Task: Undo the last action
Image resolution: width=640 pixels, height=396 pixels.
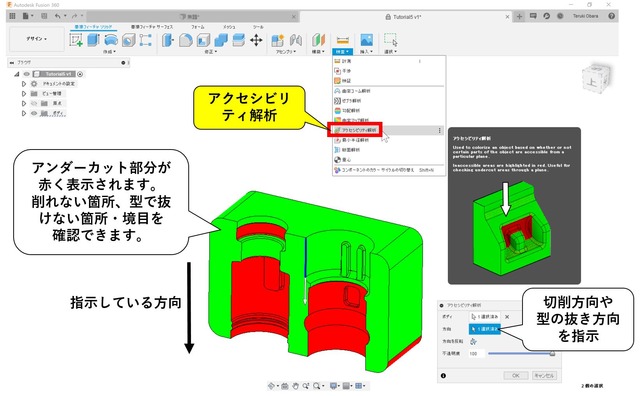Action: [58, 16]
